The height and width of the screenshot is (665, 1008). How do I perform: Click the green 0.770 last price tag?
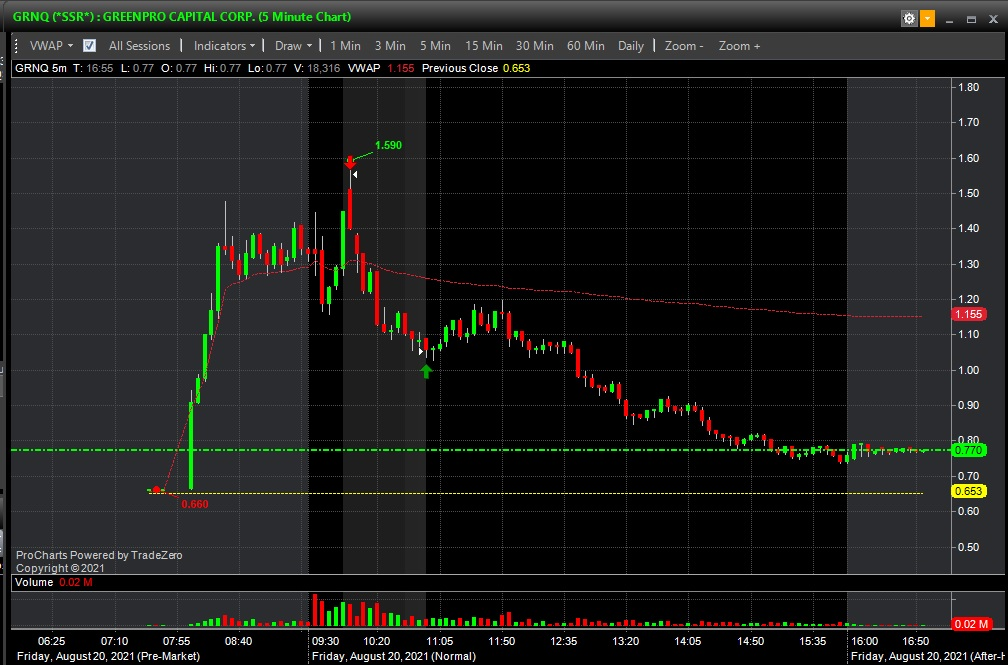(968, 450)
